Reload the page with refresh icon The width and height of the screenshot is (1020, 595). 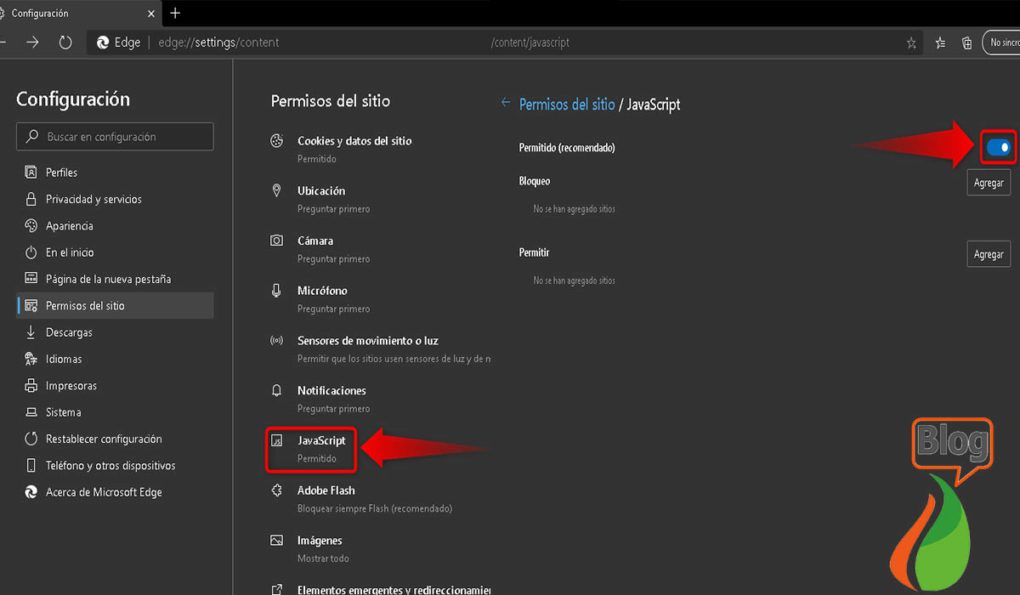(x=65, y=43)
